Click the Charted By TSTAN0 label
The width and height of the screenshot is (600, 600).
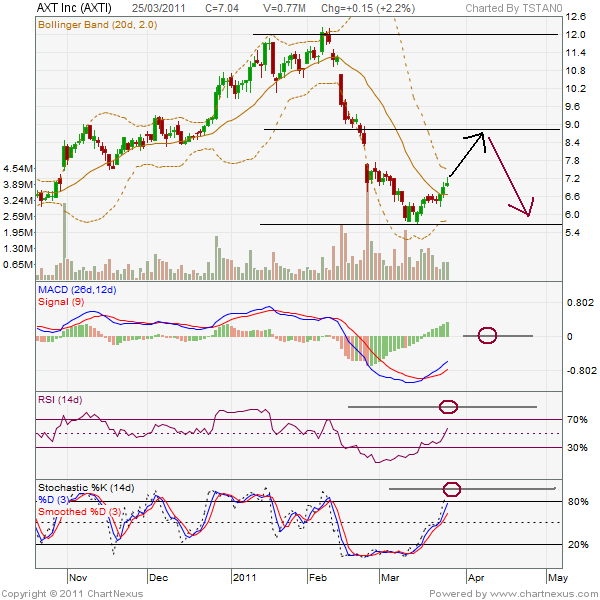coord(514,8)
